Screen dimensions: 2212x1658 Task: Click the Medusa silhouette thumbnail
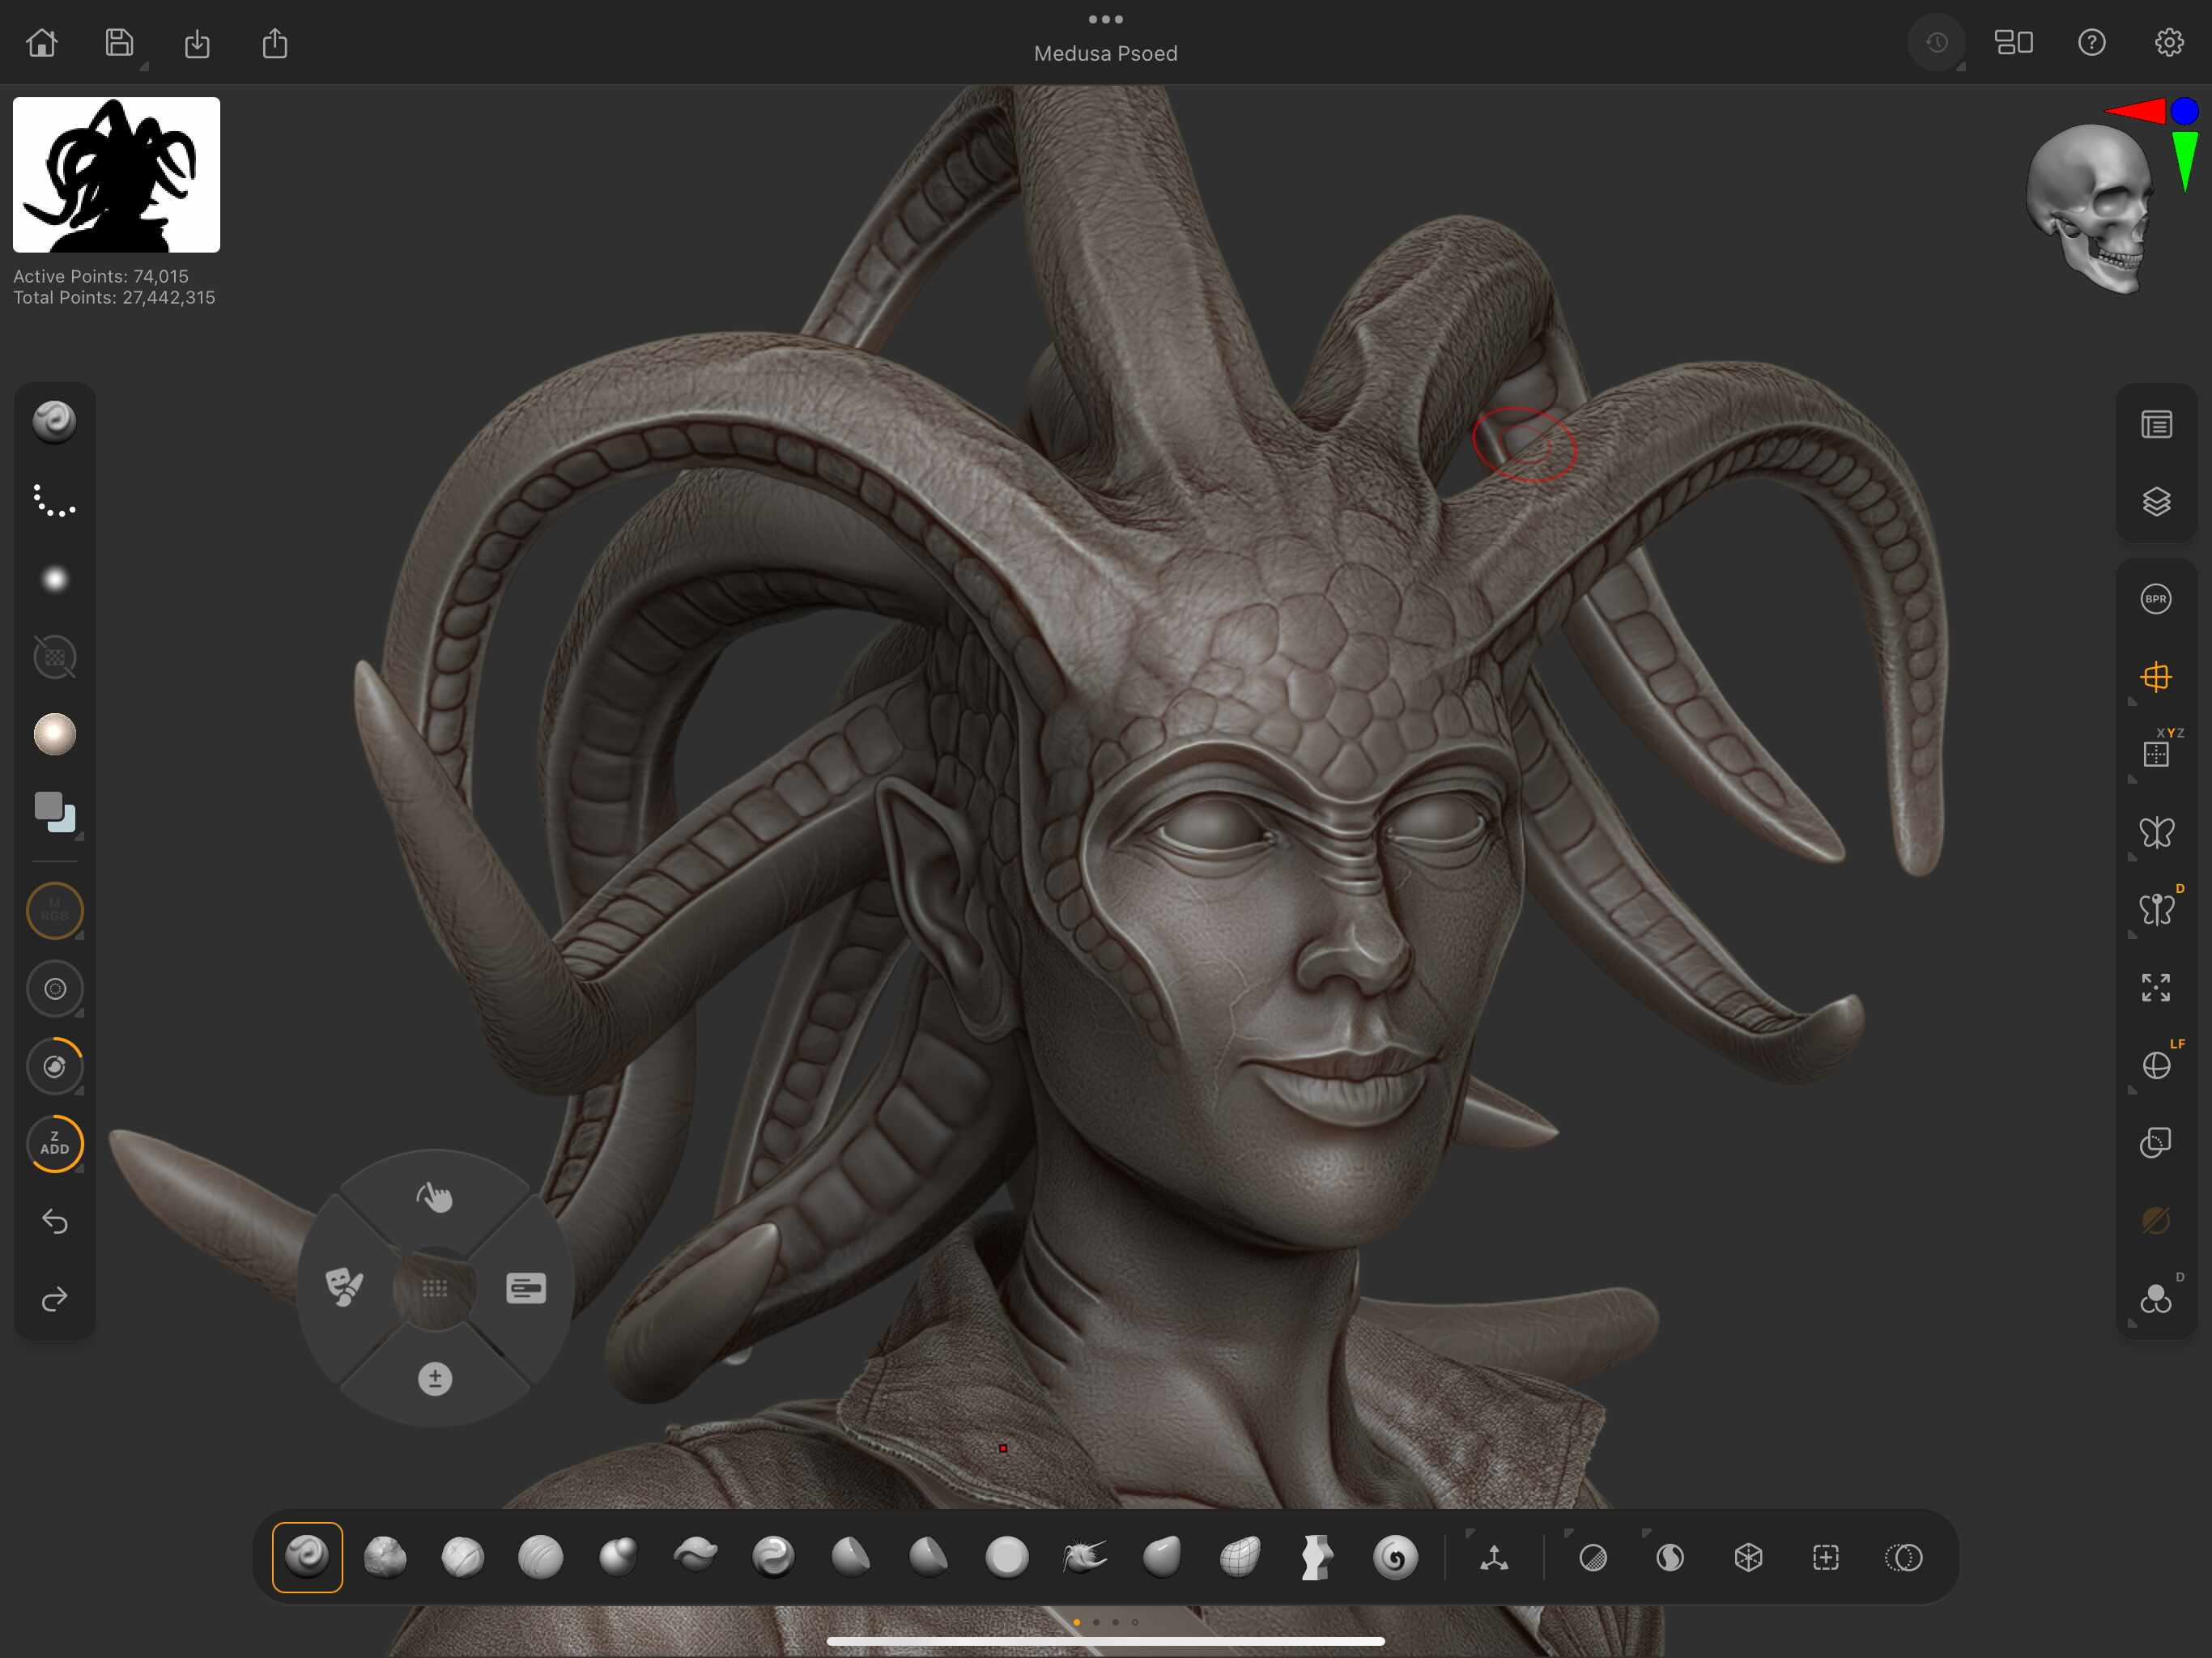click(x=116, y=174)
